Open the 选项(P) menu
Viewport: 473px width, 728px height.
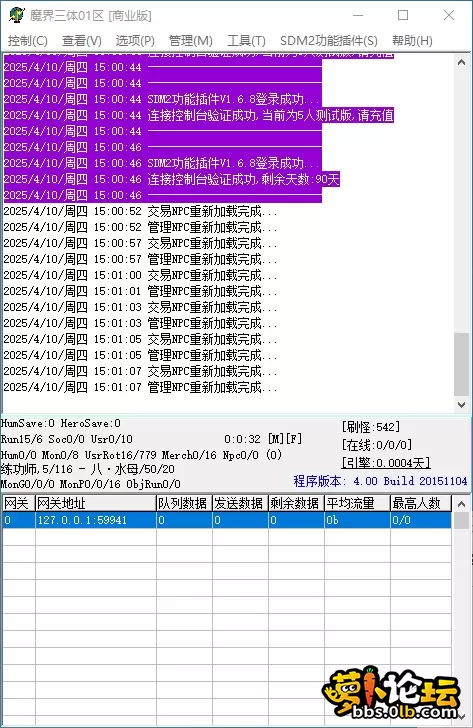tap(135, 41)
